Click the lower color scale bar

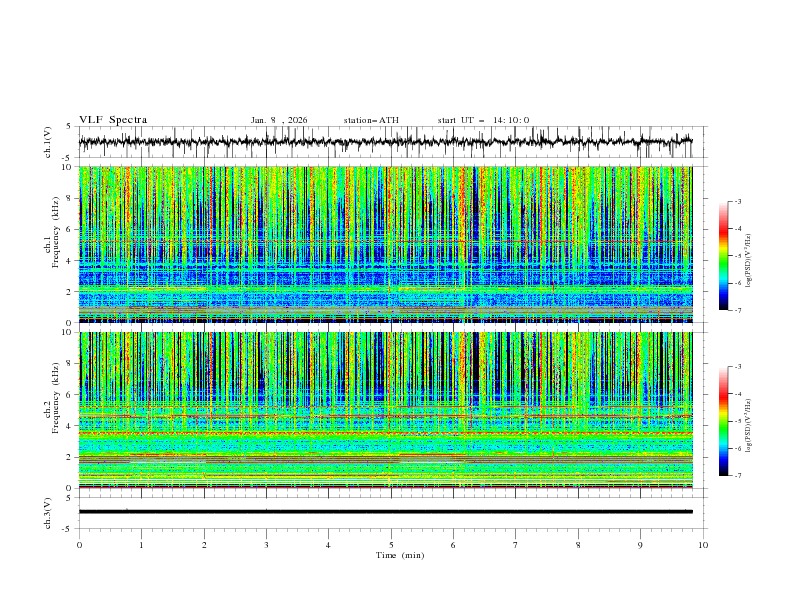pos(724,421)
